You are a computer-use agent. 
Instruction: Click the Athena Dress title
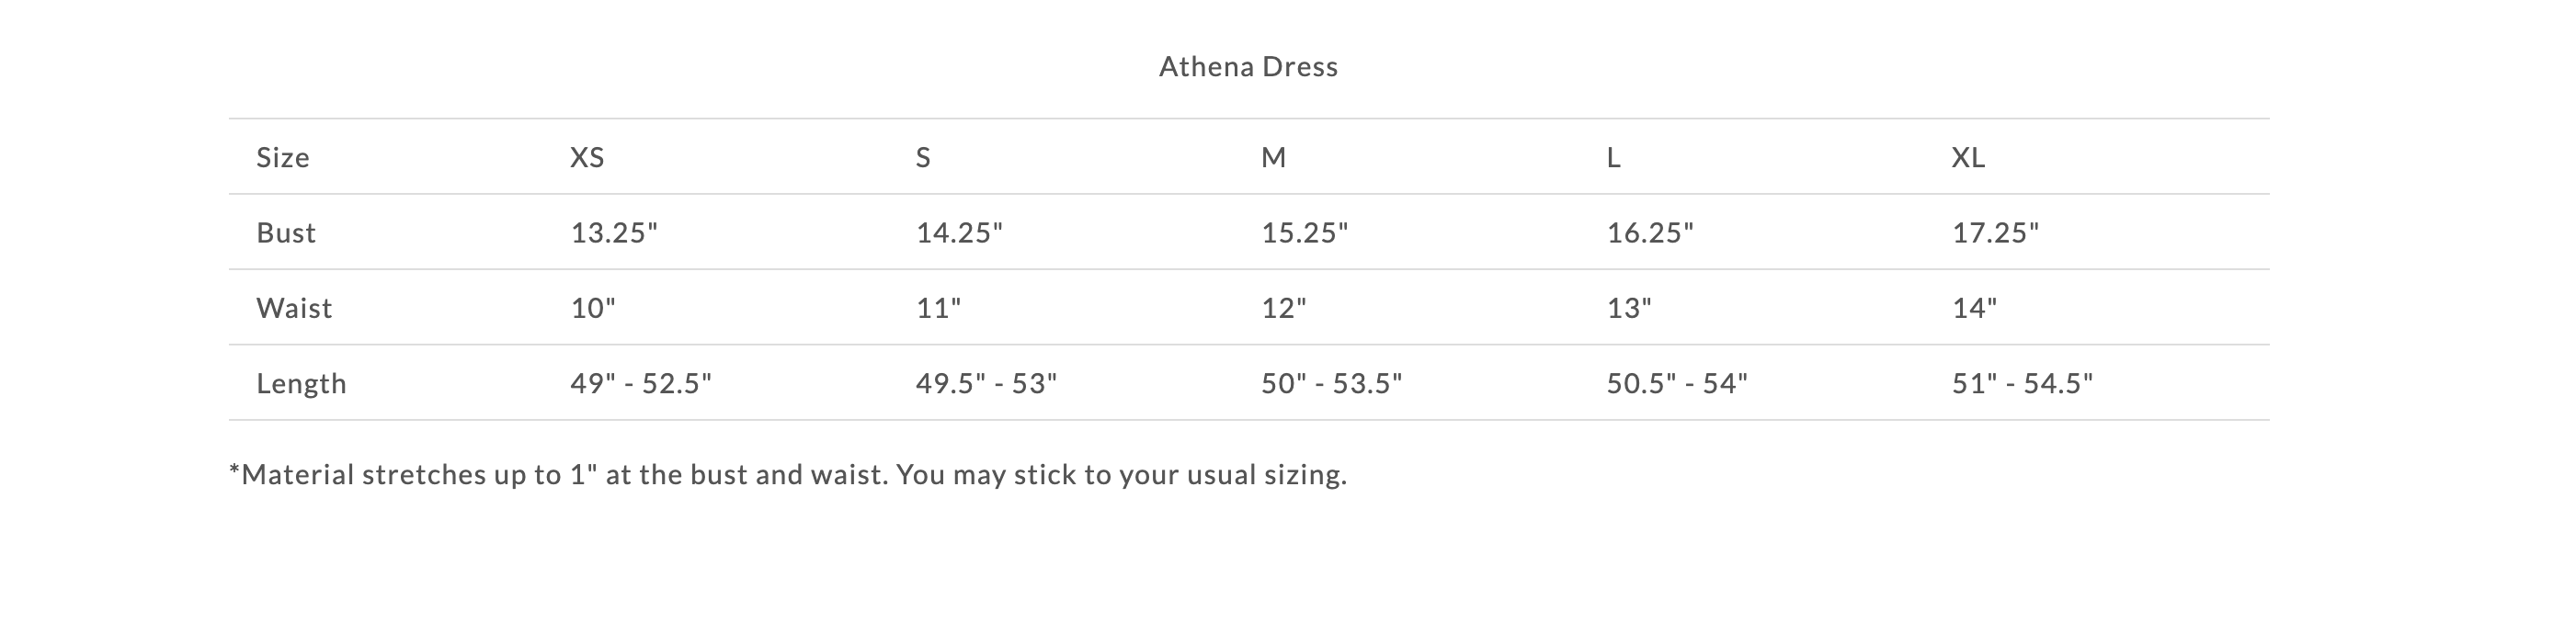click(x=1248, y=67)
